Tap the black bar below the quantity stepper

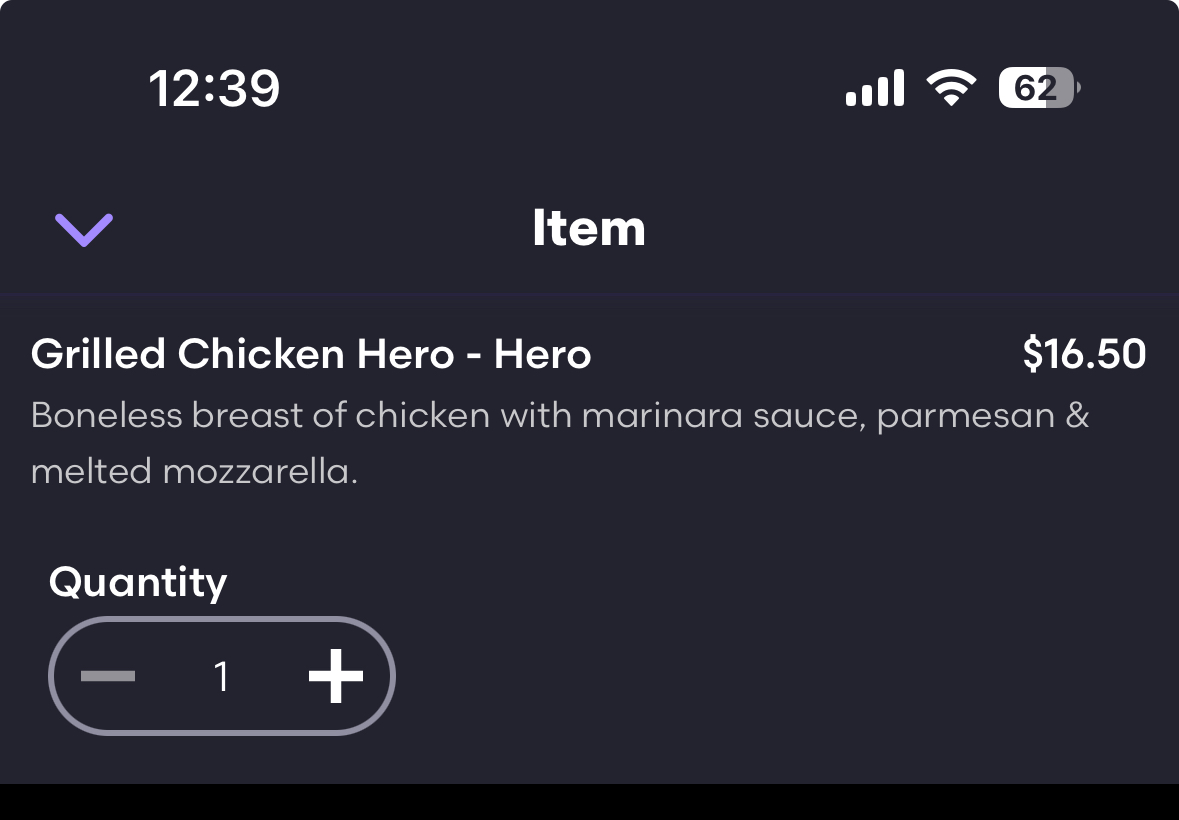(589, 802)
